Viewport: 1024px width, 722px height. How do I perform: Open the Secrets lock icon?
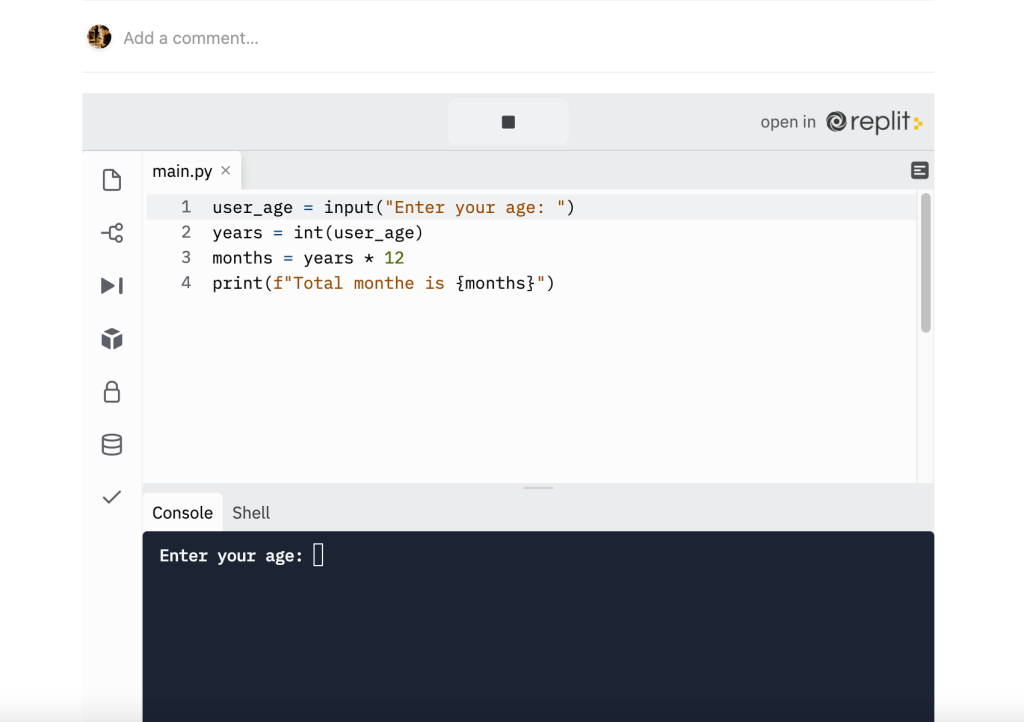click(112, 392)
